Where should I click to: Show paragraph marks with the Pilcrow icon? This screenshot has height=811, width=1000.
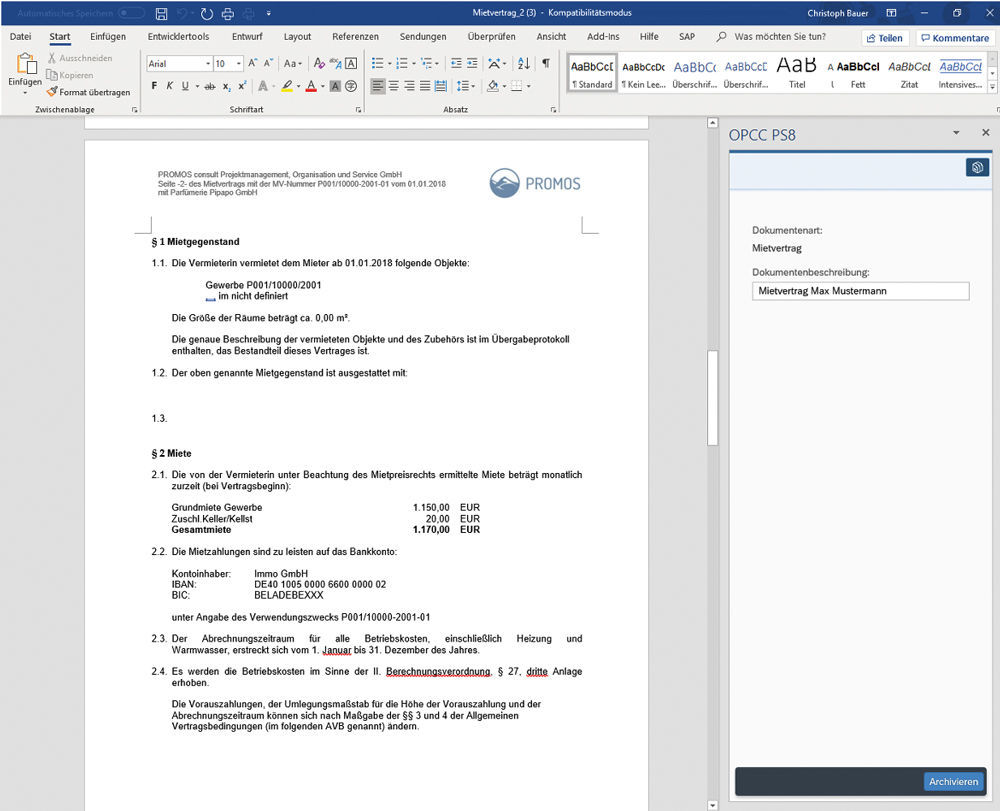pos(546,63)
